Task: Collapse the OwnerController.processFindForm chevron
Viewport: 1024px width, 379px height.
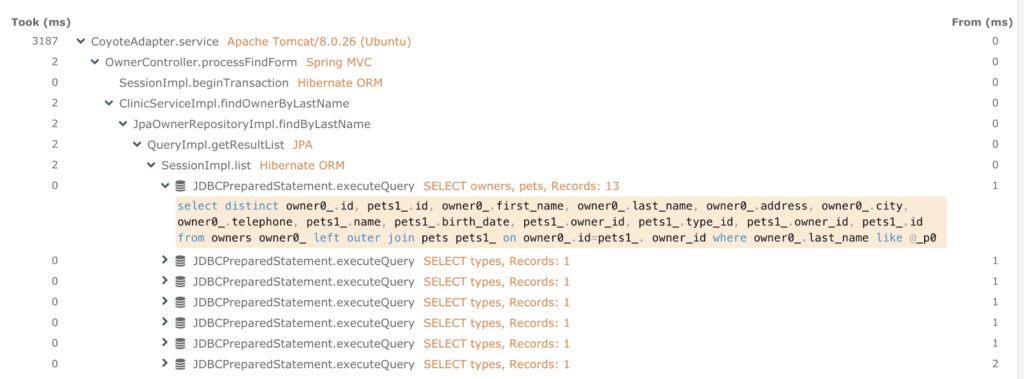Action: tap(95, 62)
